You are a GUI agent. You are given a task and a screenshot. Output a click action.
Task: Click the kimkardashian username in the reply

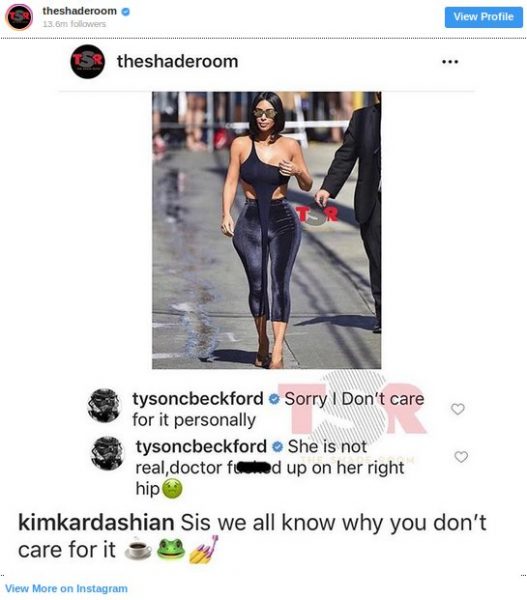click(96, 522)
